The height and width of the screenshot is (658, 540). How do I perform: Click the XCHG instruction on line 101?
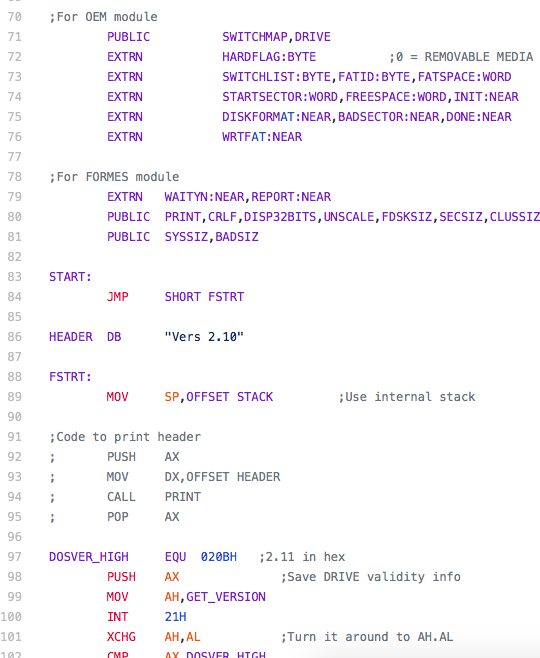click(121, 637)
